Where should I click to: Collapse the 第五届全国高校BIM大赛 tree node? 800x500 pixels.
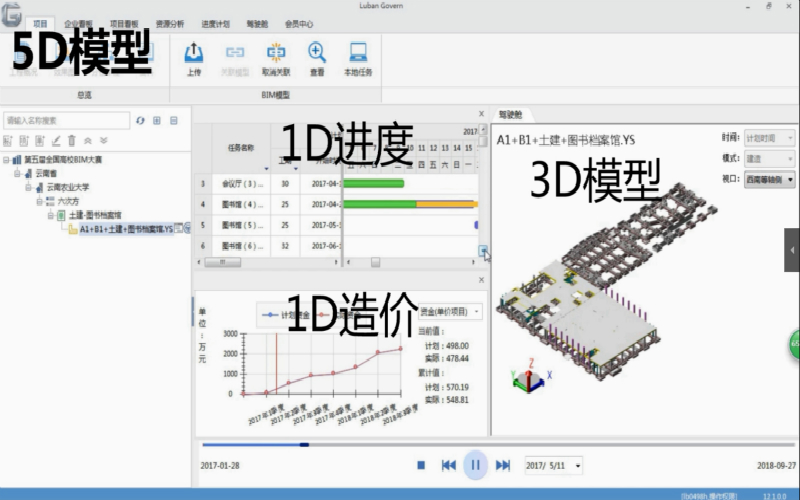pos(6,160)
